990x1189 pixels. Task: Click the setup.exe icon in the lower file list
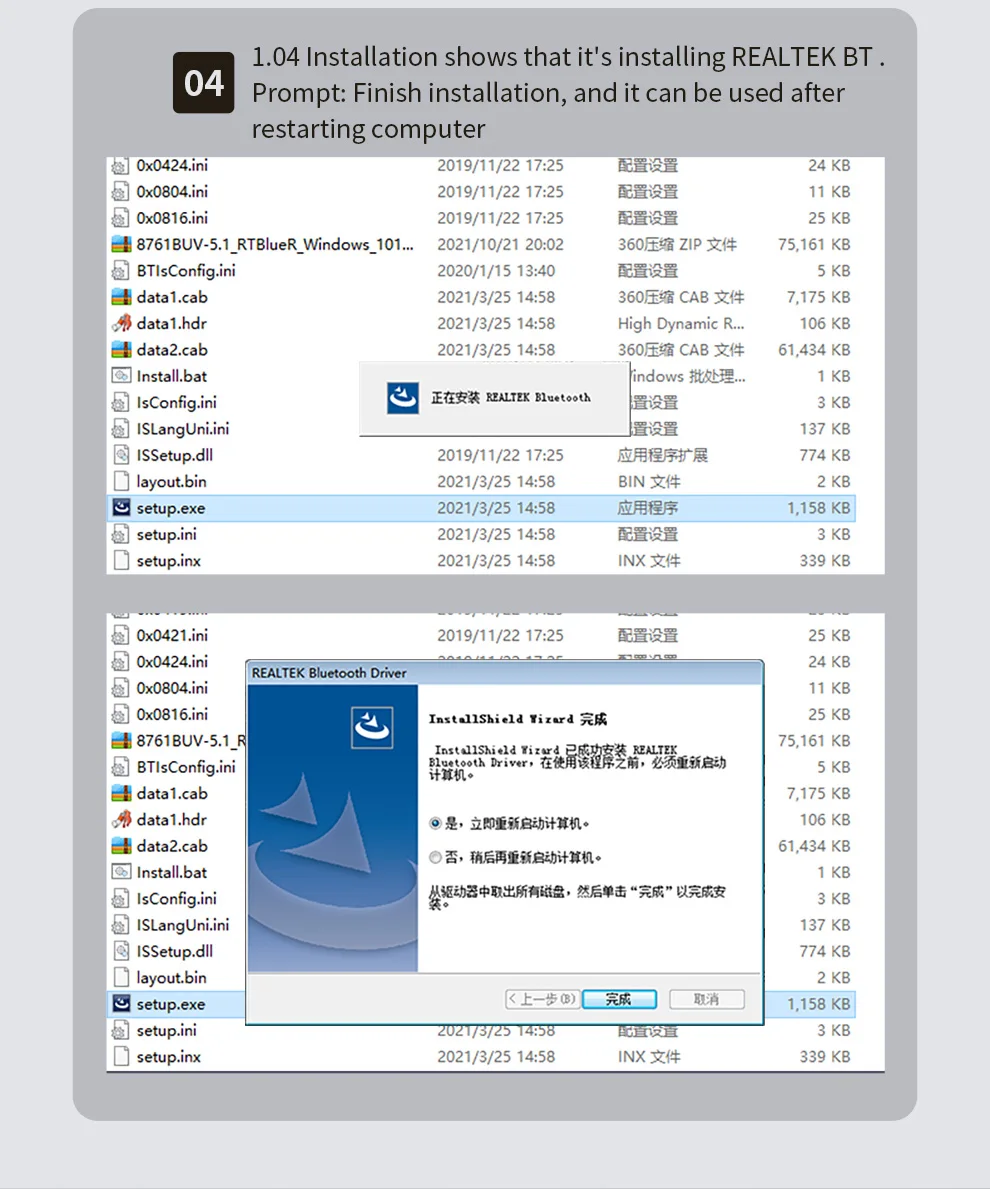[x=121, y=1004]
